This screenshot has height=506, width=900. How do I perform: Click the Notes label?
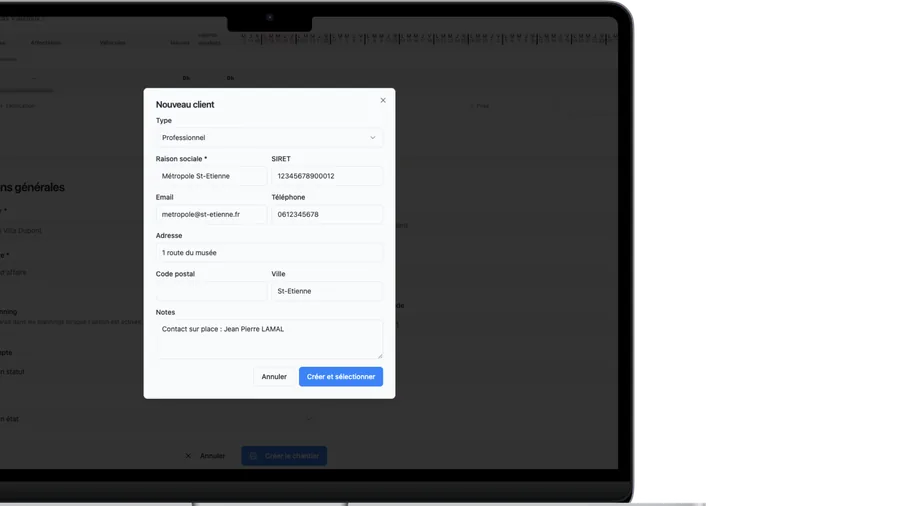point(165,312)
